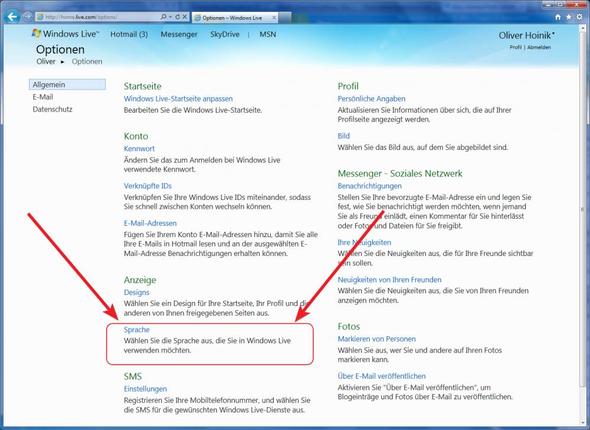Click the browser Forward arrow button
The width and height of the screenshot is (590, 430).
tap(27, 17)
